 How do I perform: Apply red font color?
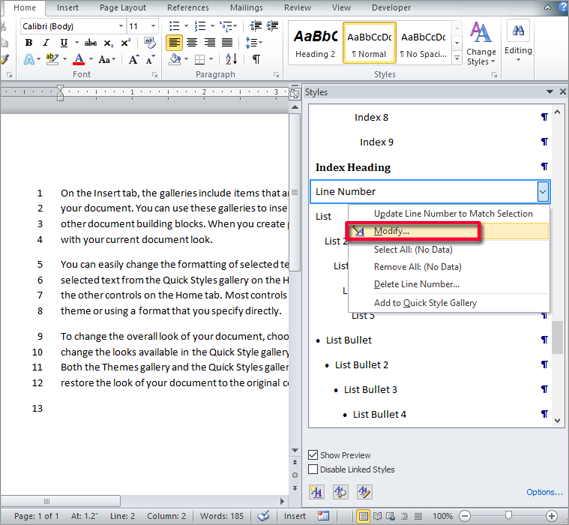tap(79, 59)
